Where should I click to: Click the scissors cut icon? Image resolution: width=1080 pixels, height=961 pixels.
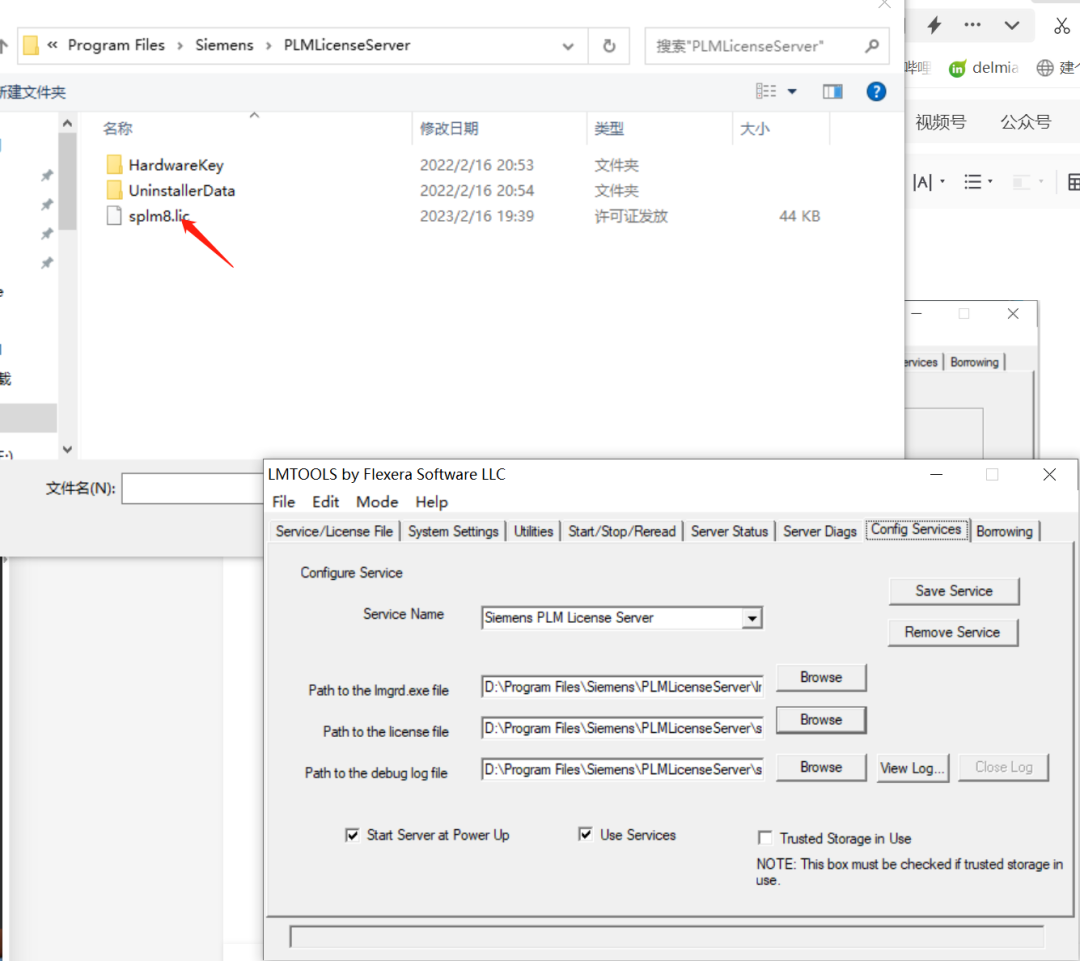(x=1061, y=26)
